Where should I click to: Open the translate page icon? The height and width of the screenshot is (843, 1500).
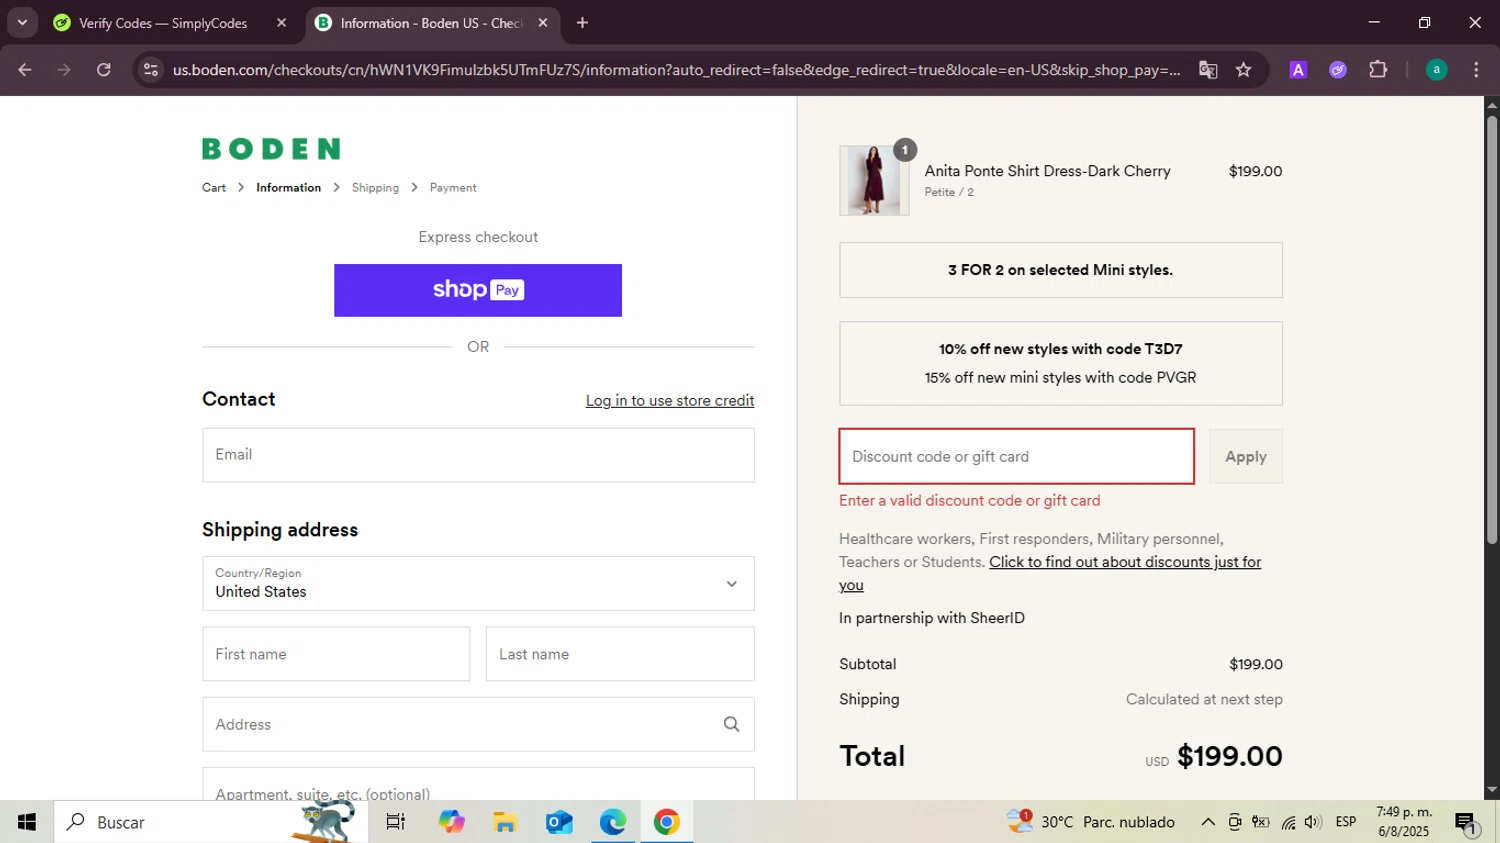click(x=1208, y=70)
